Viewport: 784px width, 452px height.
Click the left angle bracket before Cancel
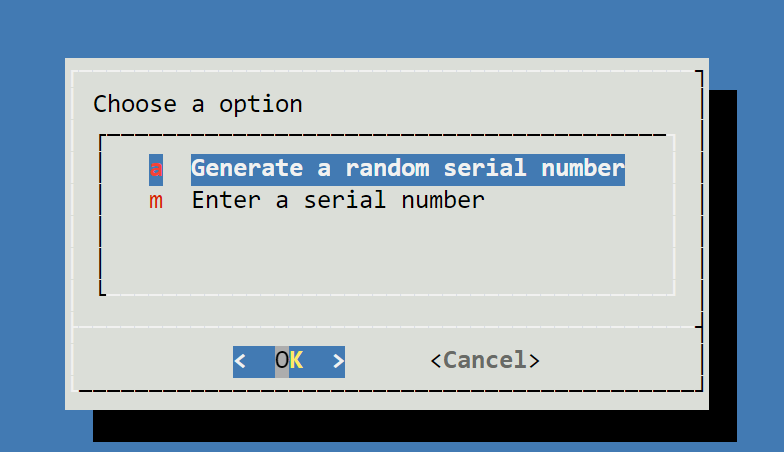pos(436,360)
